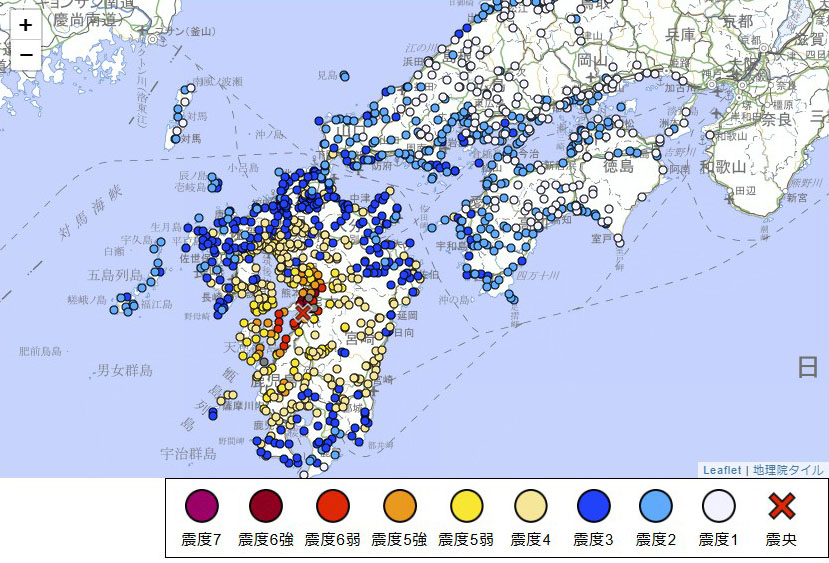Click the yellow 震度5弱 legend swatch
The image size is (829, 563).
[467, 506]
